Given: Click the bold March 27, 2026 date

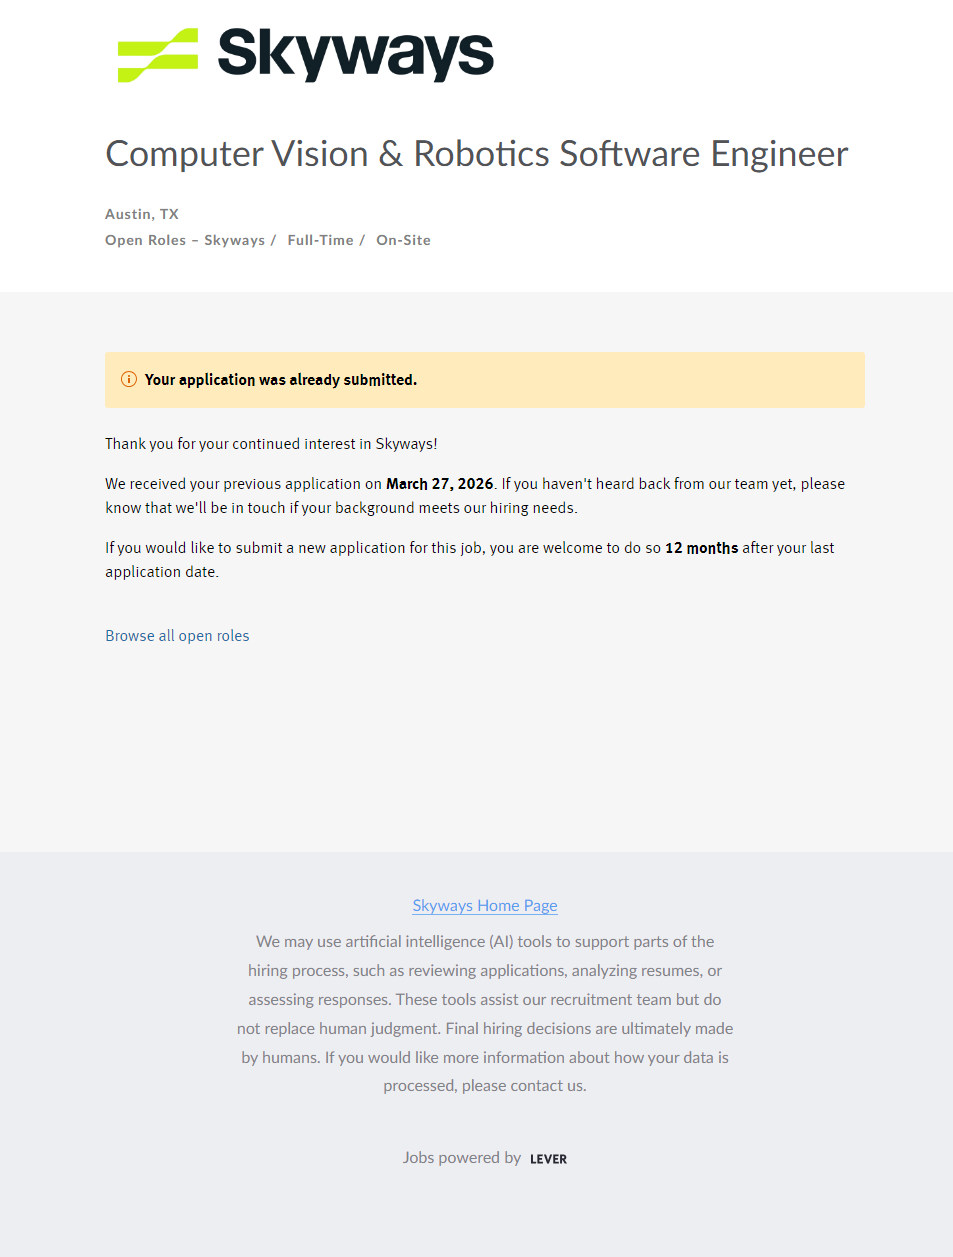Looking at the screenshot, I should point(439,484).
